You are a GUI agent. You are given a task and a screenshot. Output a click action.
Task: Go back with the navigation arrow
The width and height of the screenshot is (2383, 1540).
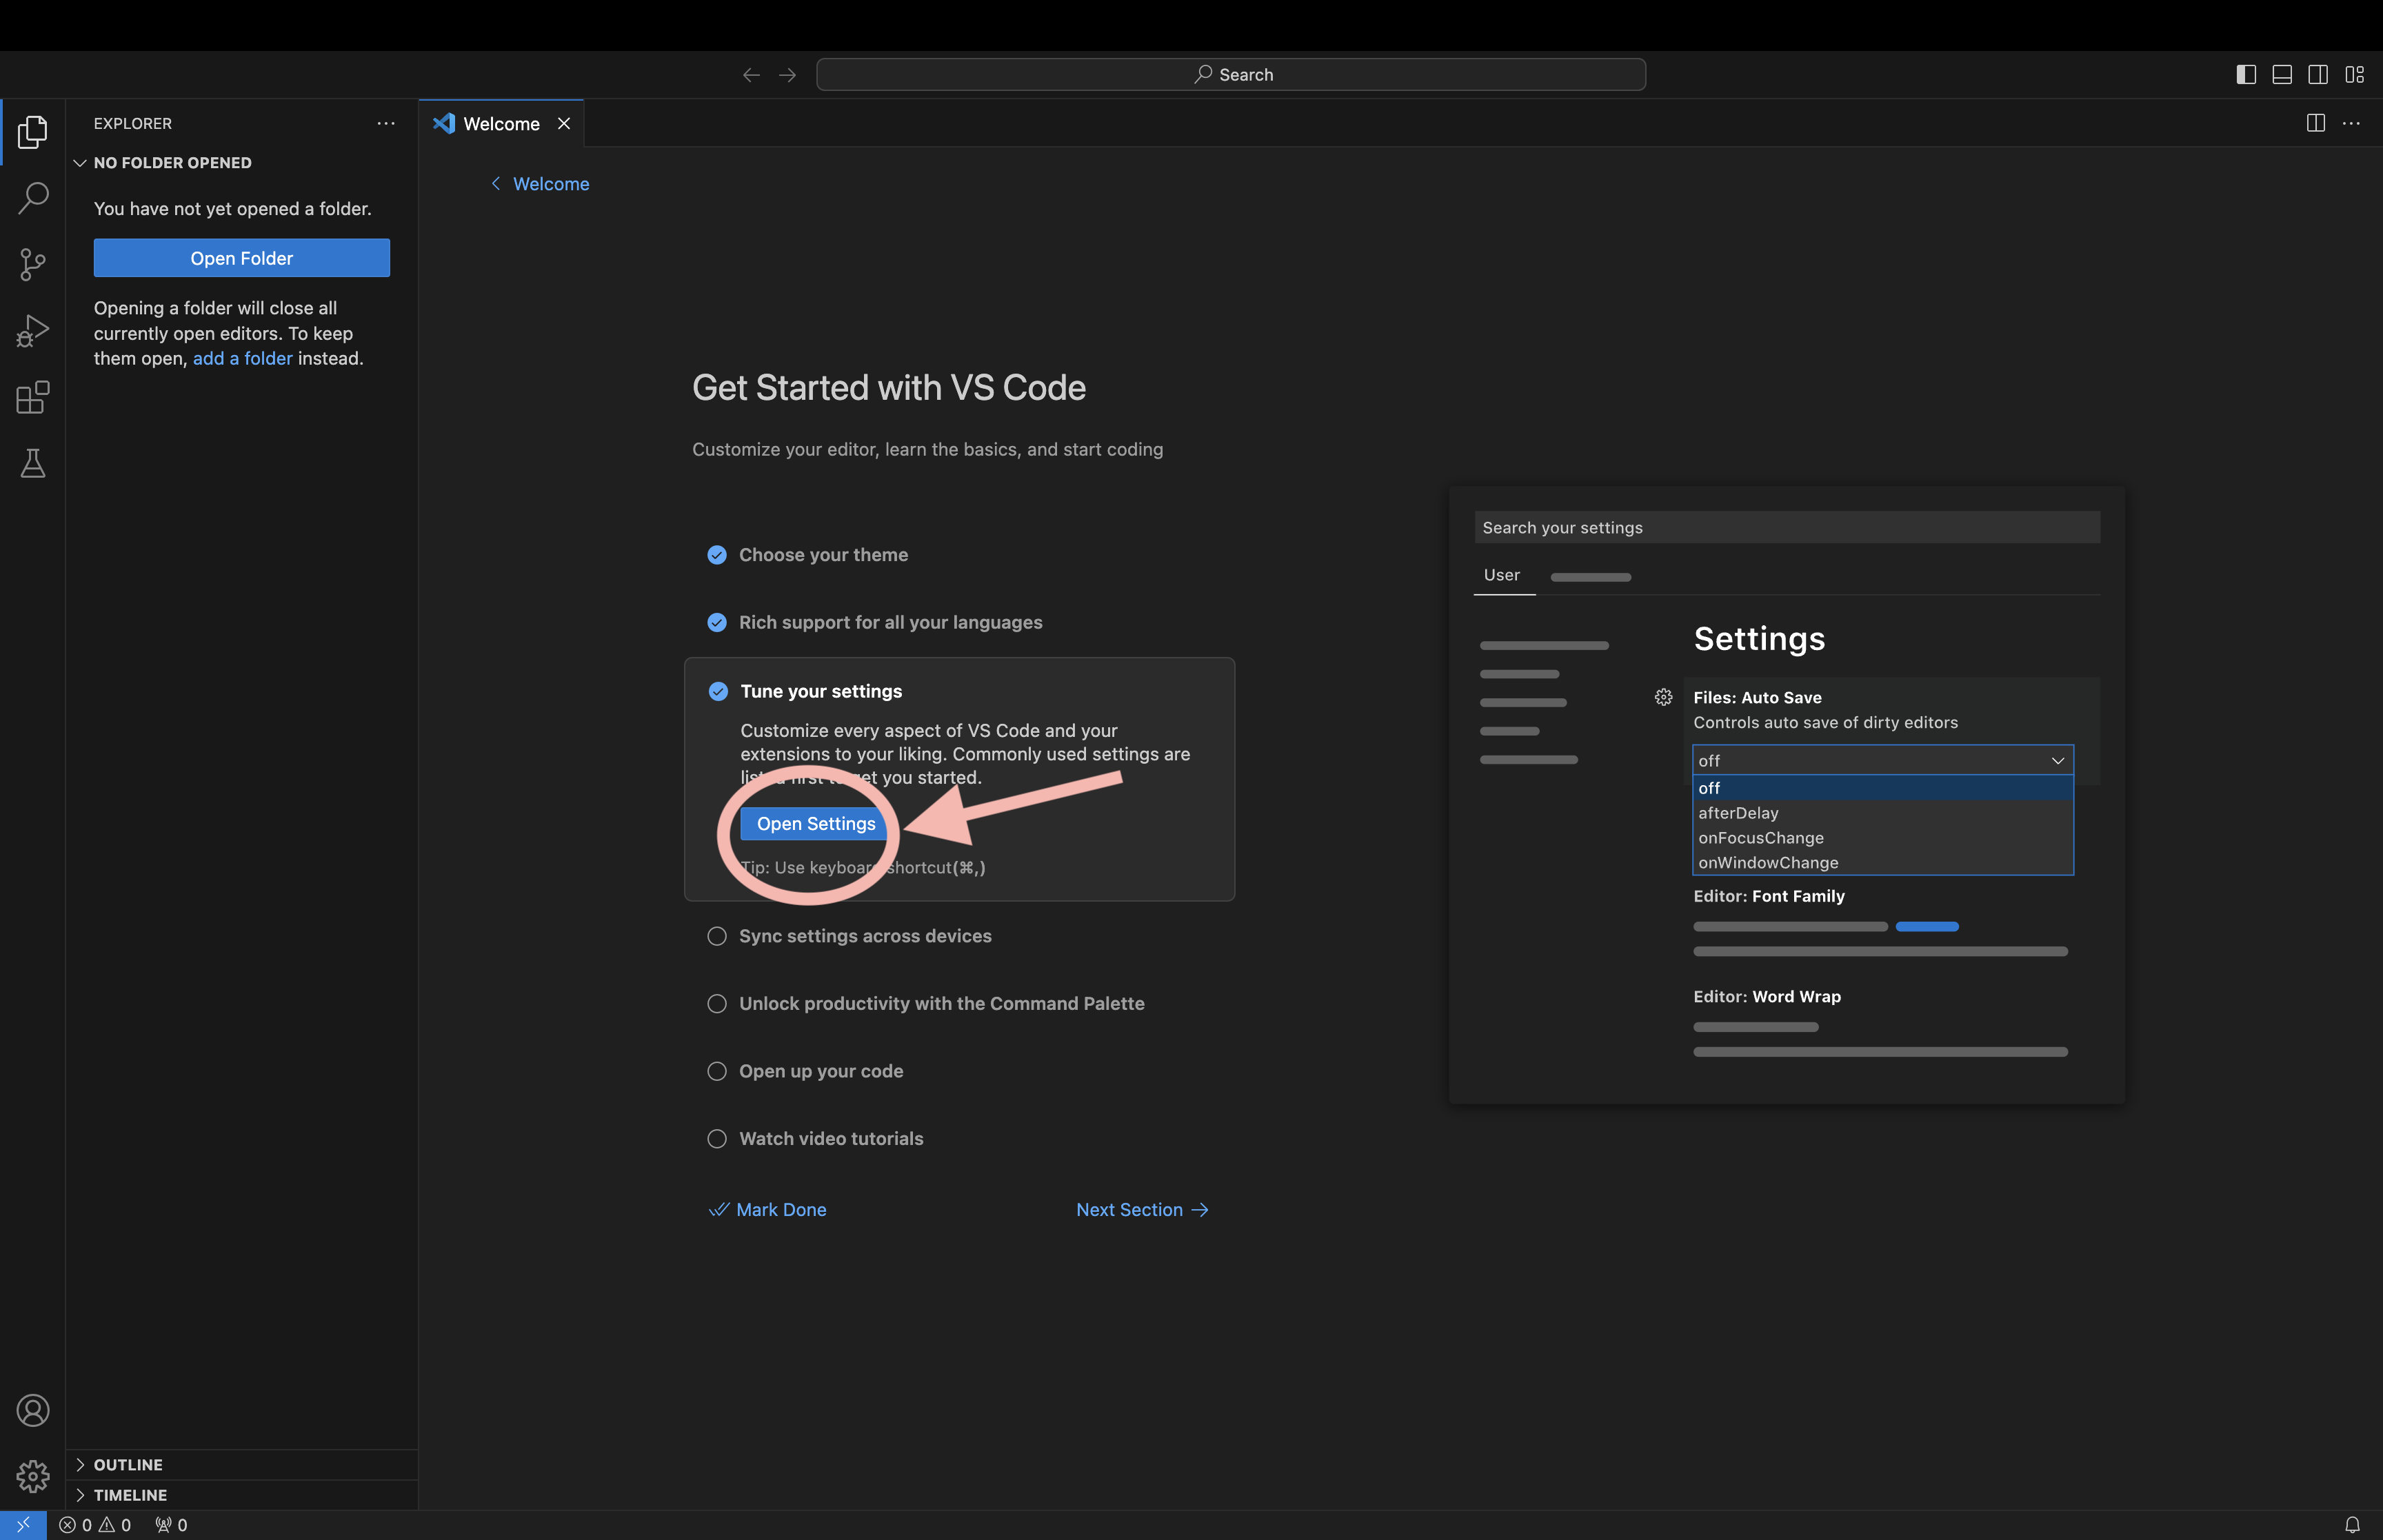pyautogui.click(x=751, y=75)
